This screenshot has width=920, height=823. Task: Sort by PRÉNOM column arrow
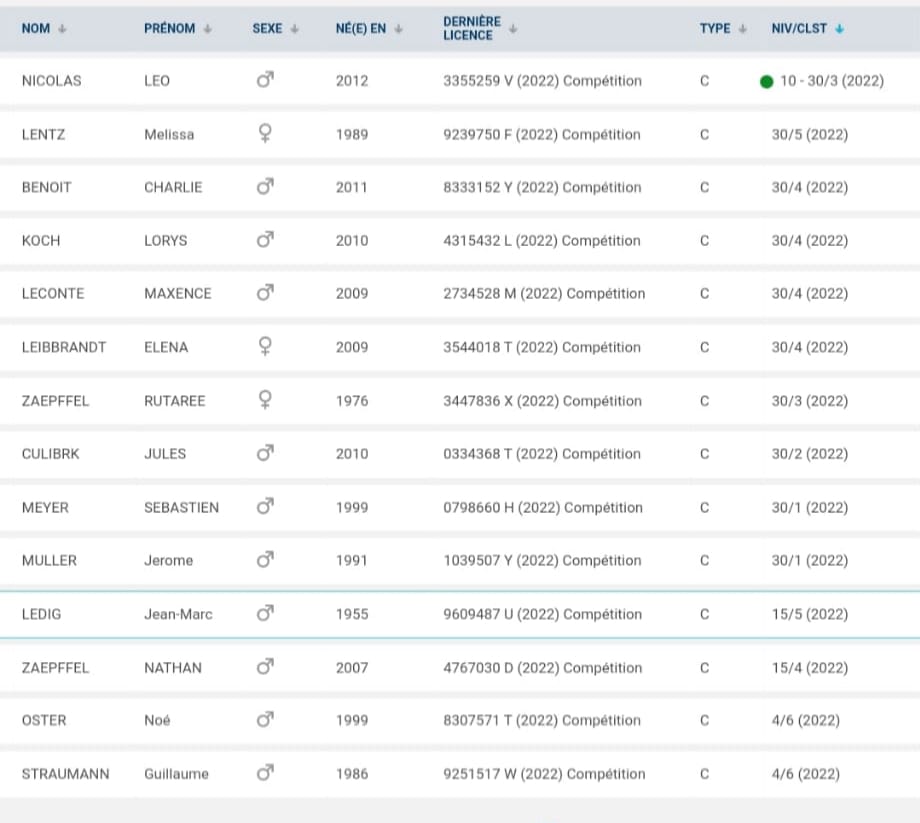(x=208, y=29)
